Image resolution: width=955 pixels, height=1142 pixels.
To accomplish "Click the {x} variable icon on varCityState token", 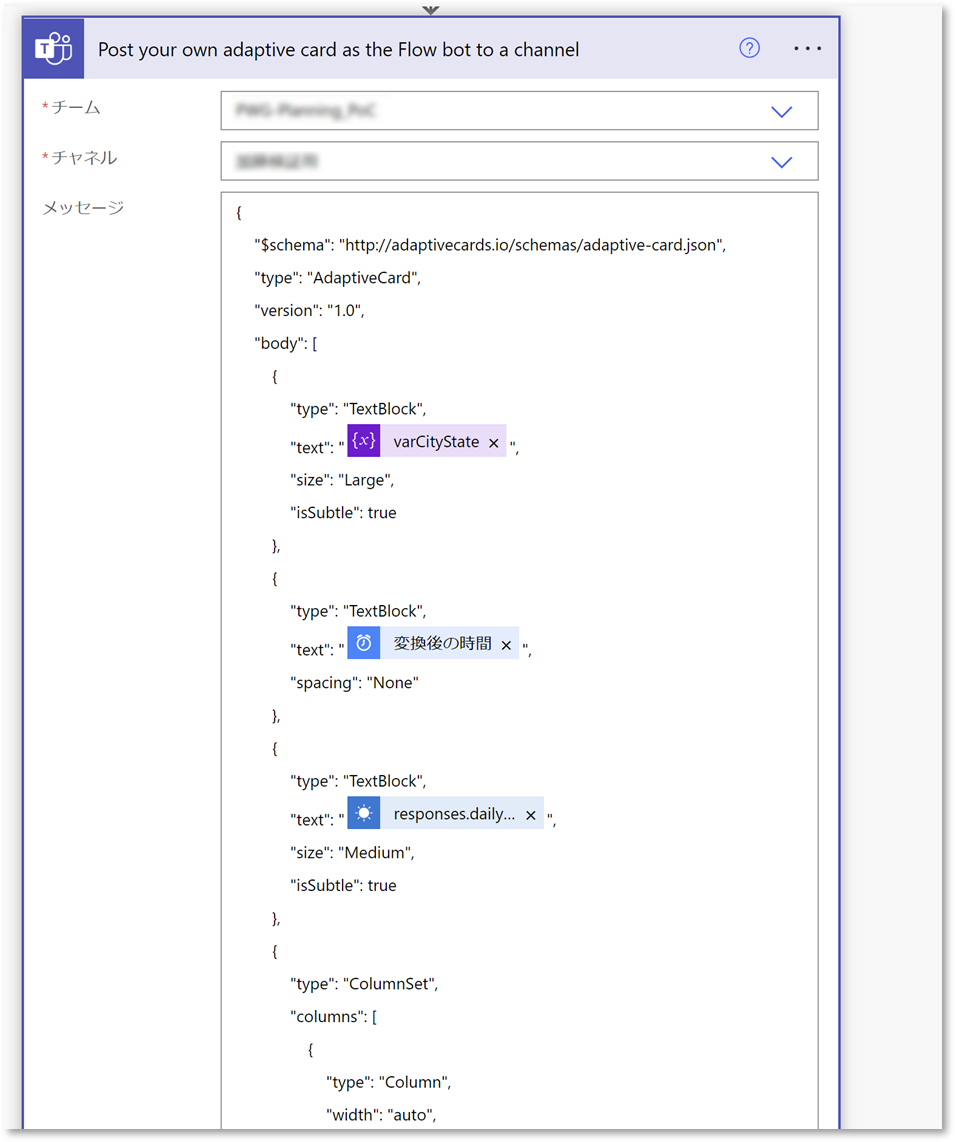I will coord(363,440).
